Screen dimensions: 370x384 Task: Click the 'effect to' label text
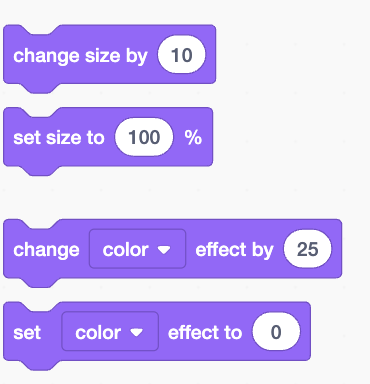pyautogui.click(x=205, y=332)
